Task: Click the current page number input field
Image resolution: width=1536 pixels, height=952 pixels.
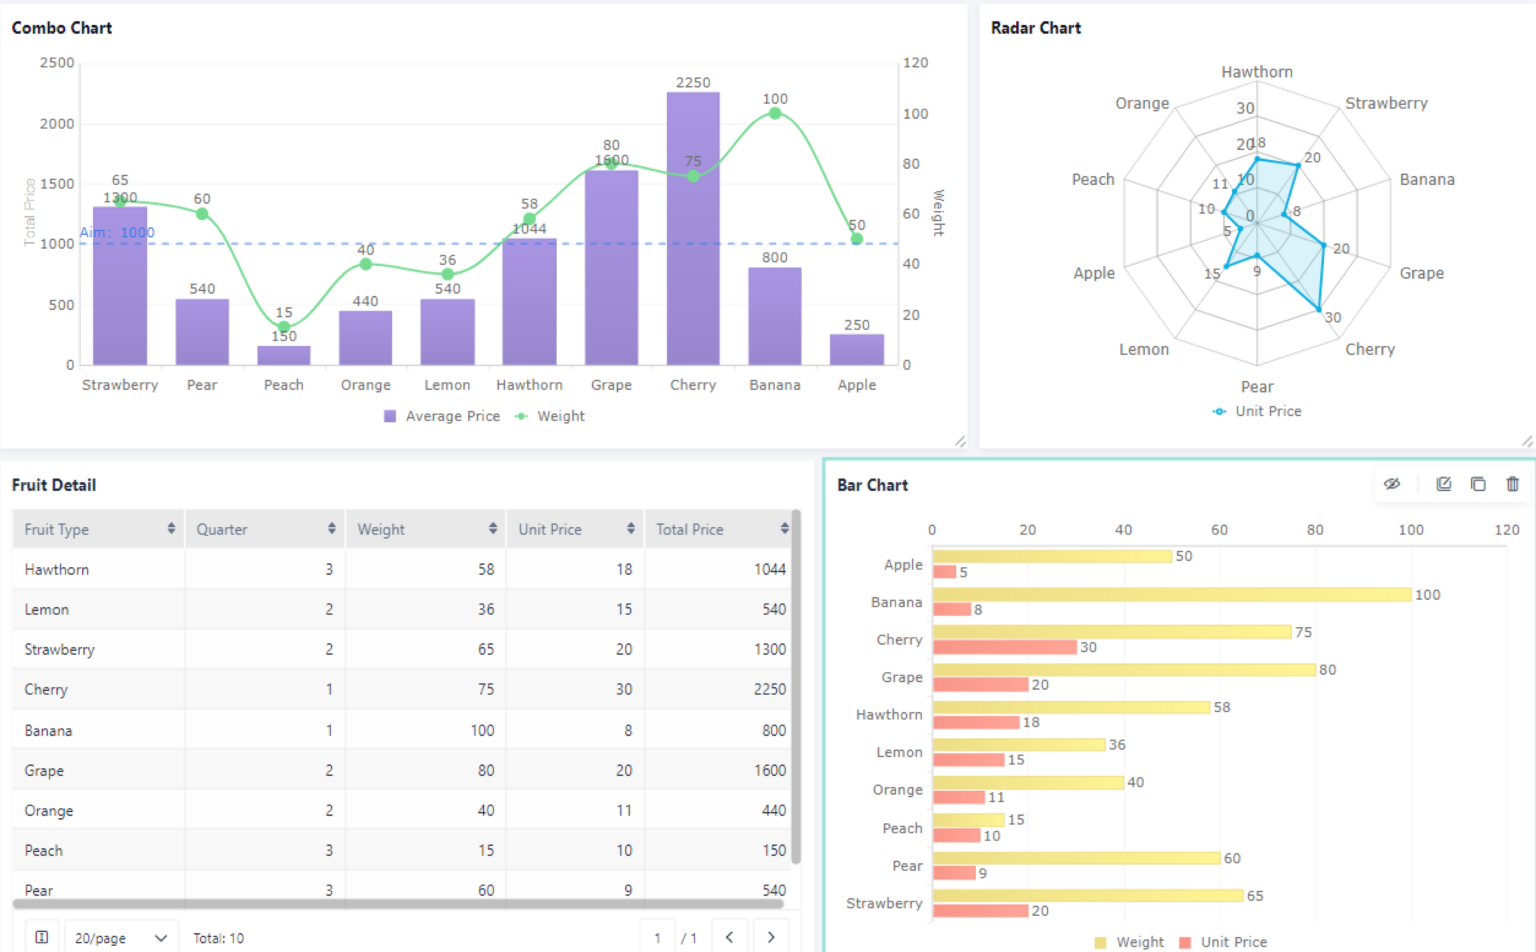Action: coord(657,938)
